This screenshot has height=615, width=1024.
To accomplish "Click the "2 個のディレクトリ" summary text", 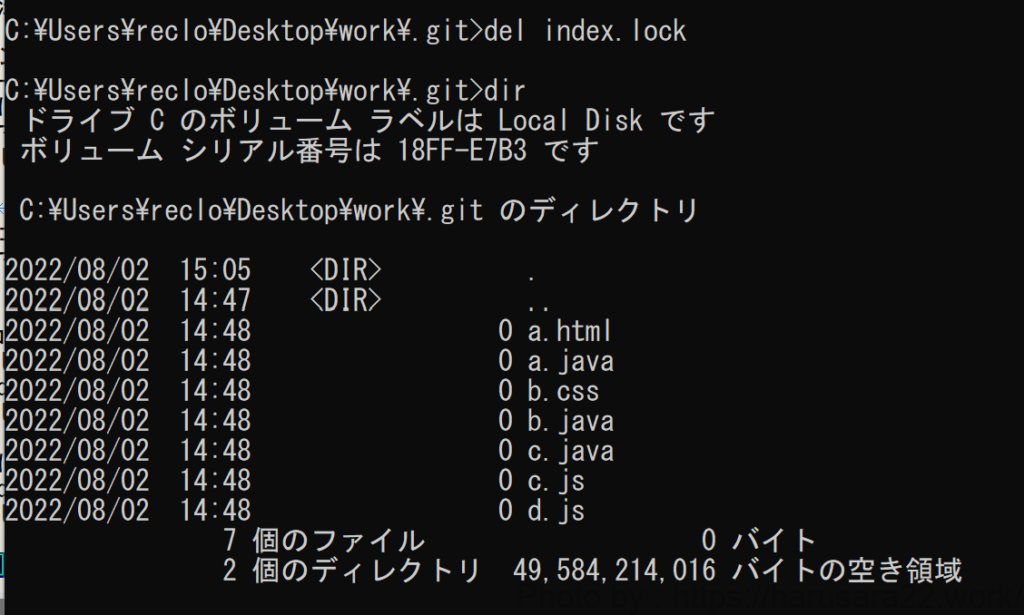I will (352, 571).
